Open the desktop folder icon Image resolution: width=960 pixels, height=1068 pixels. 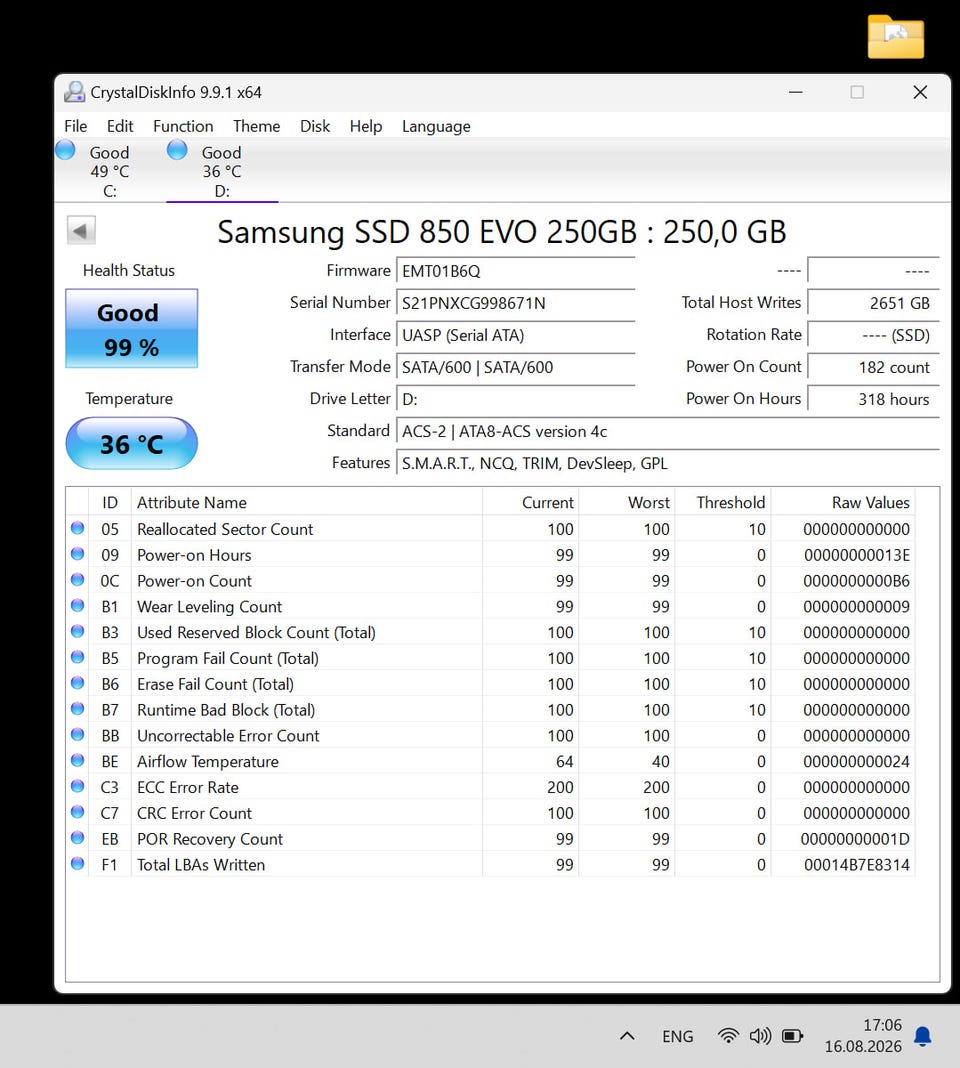click(895, 36)
